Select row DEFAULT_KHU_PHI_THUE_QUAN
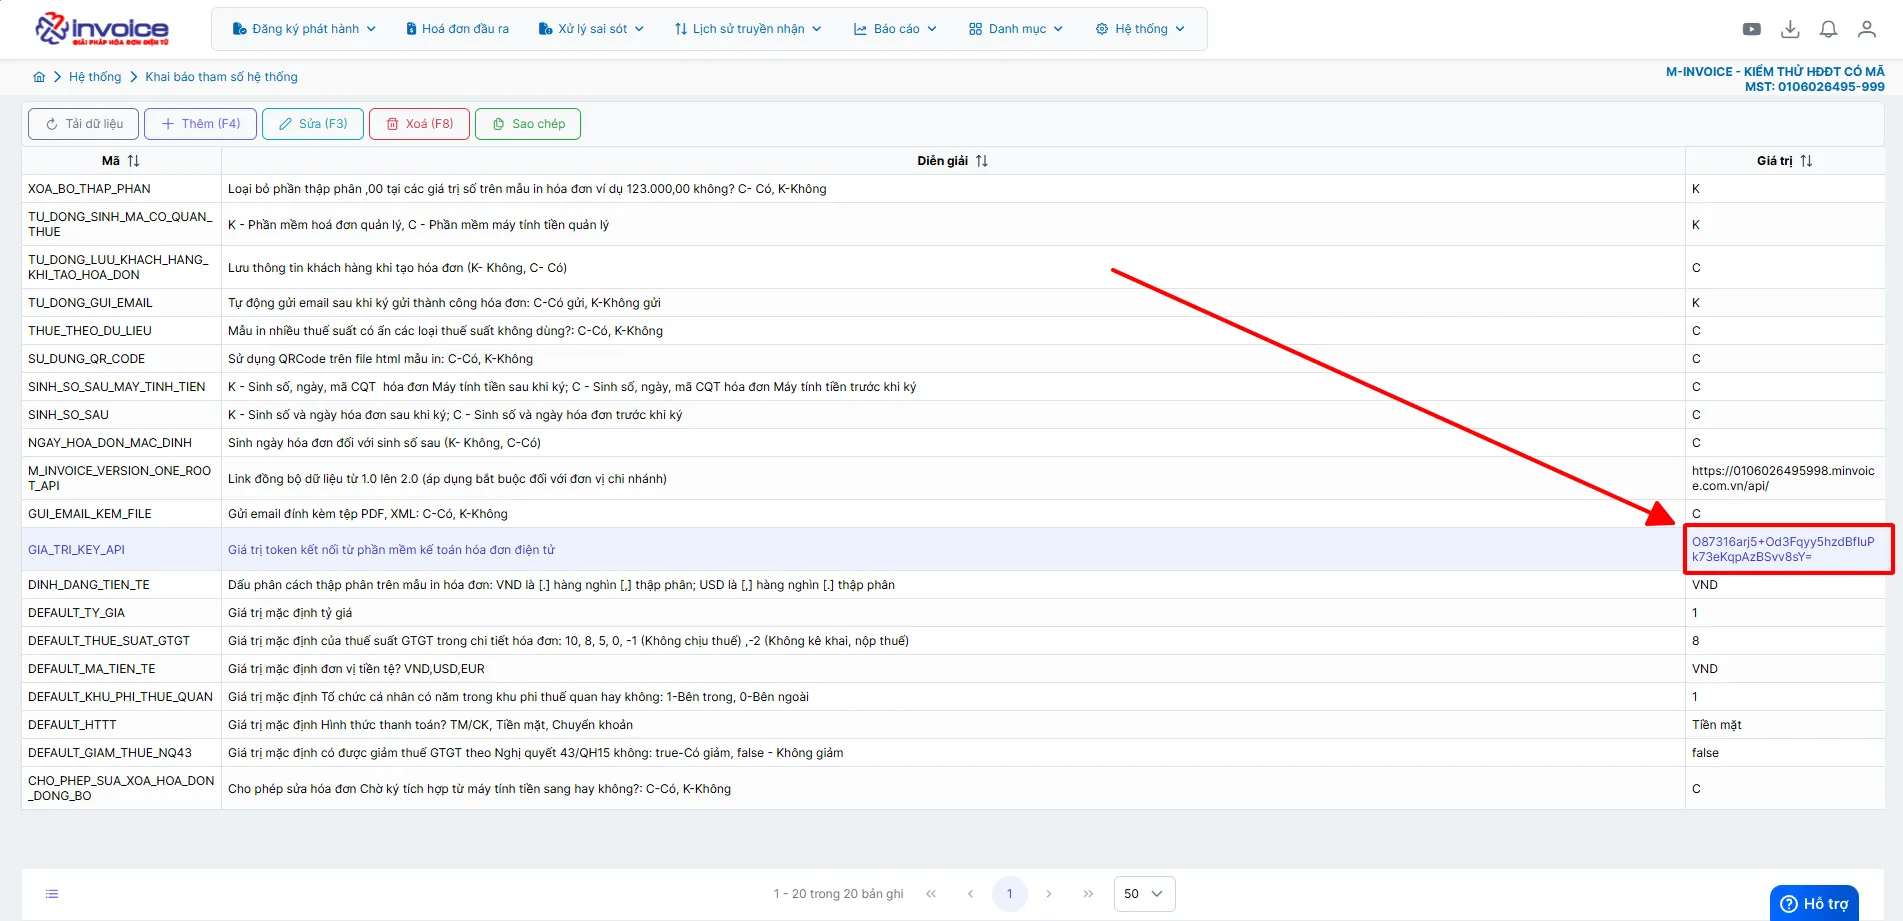 [953, 697]
